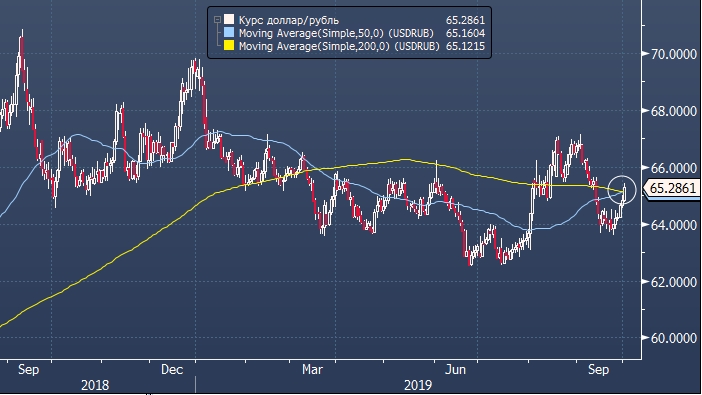Click the white Курс доллар/рубль color swatch

(229, 19)
